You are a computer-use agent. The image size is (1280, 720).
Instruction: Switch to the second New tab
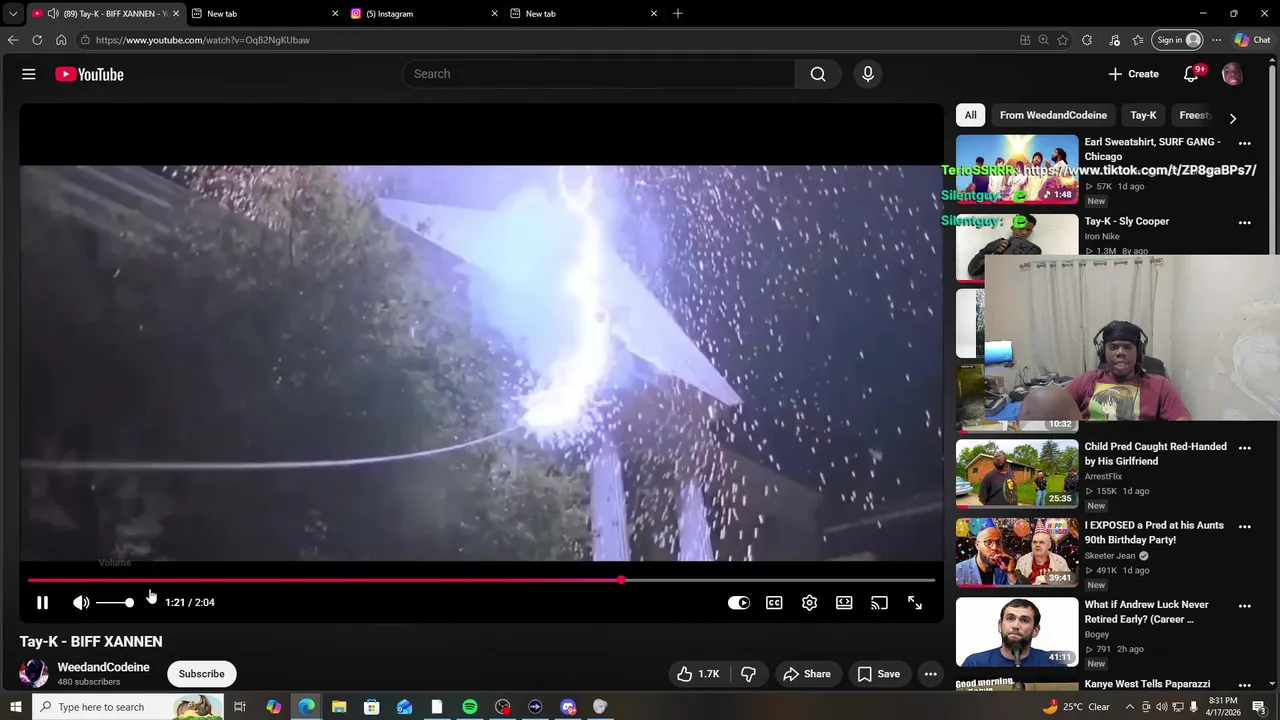[x=583, y=14]
